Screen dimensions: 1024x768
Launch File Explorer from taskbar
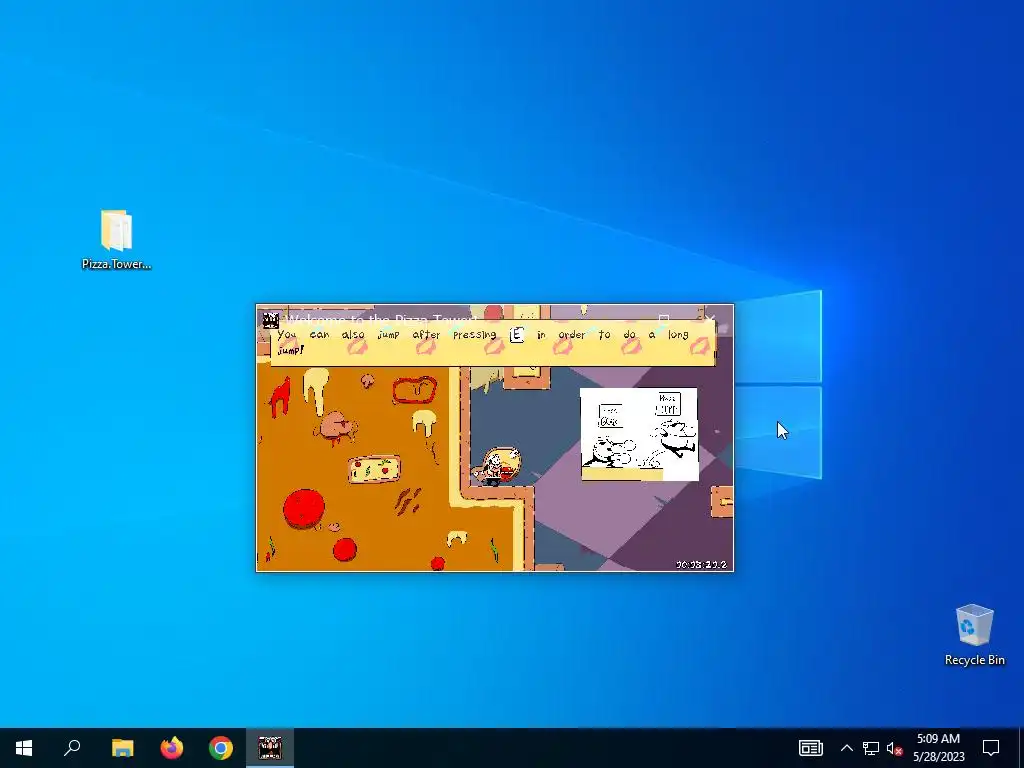[x=122, y=748]
